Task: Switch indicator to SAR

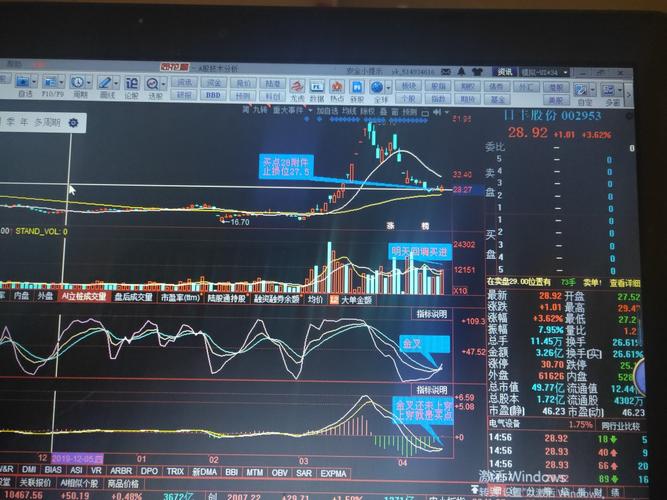Action: click(x=304, y=473)
